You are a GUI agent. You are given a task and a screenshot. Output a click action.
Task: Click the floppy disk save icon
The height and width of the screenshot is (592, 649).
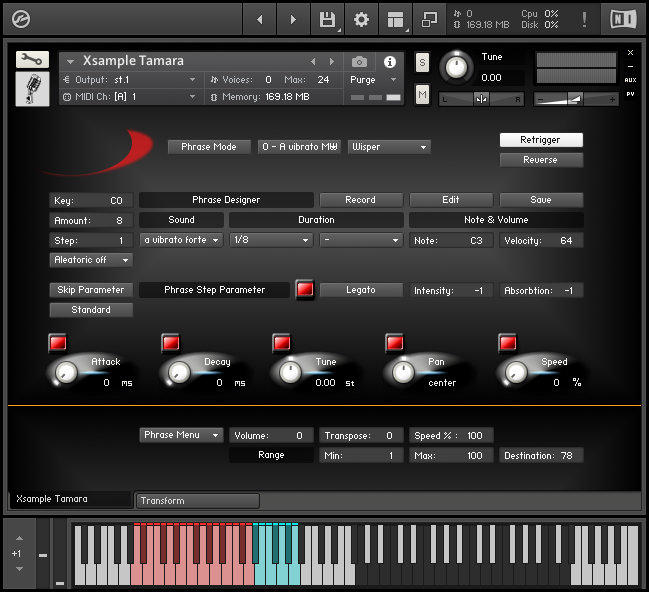(x=327, y=19)
